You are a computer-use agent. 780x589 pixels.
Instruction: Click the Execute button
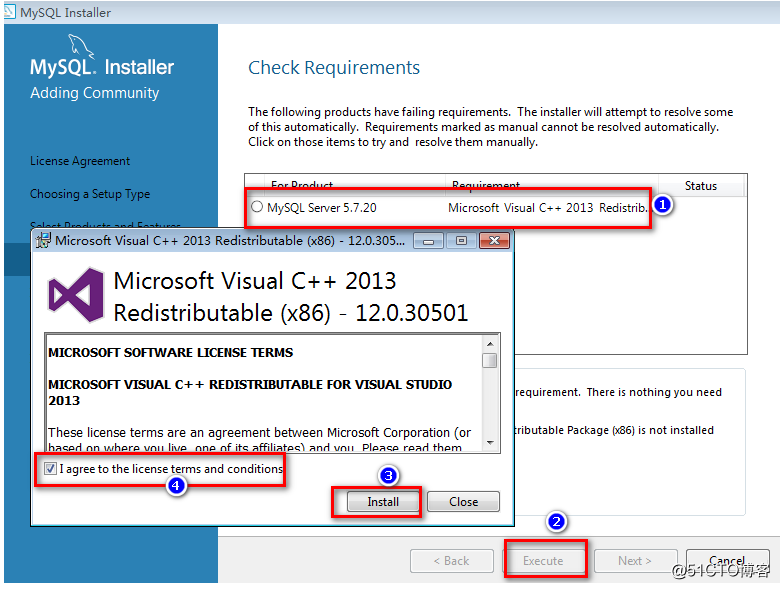click(x=543, y=561)
